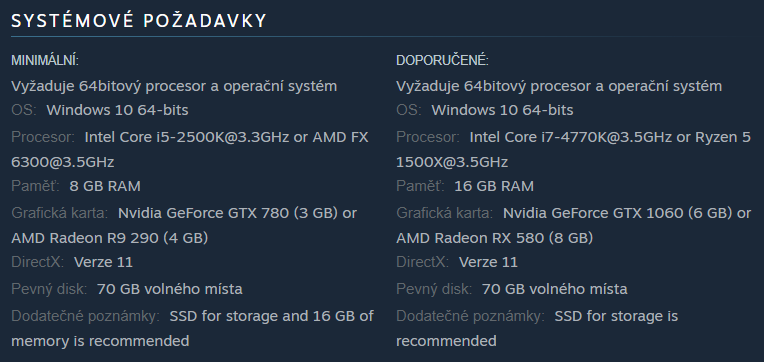Image resolution: width=764 pixels, height=362 pixels.
Task: Click the 16 GB RAM memory value
Action: tap(494, 186)
